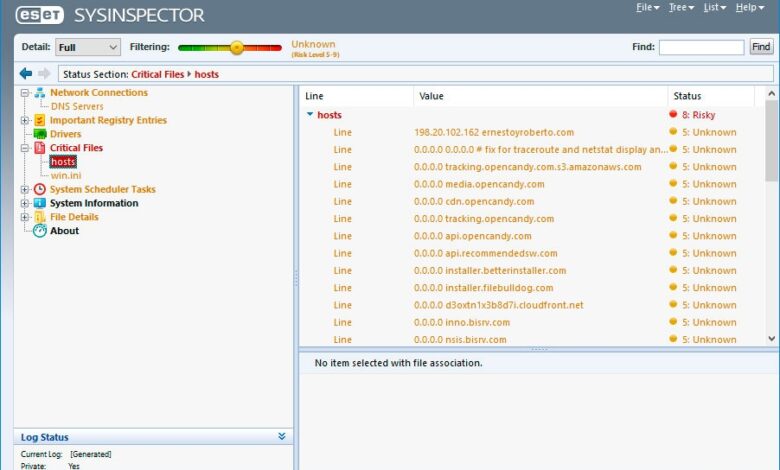Expand the System Information node
780x470 pixels.
tap(24, 203)
